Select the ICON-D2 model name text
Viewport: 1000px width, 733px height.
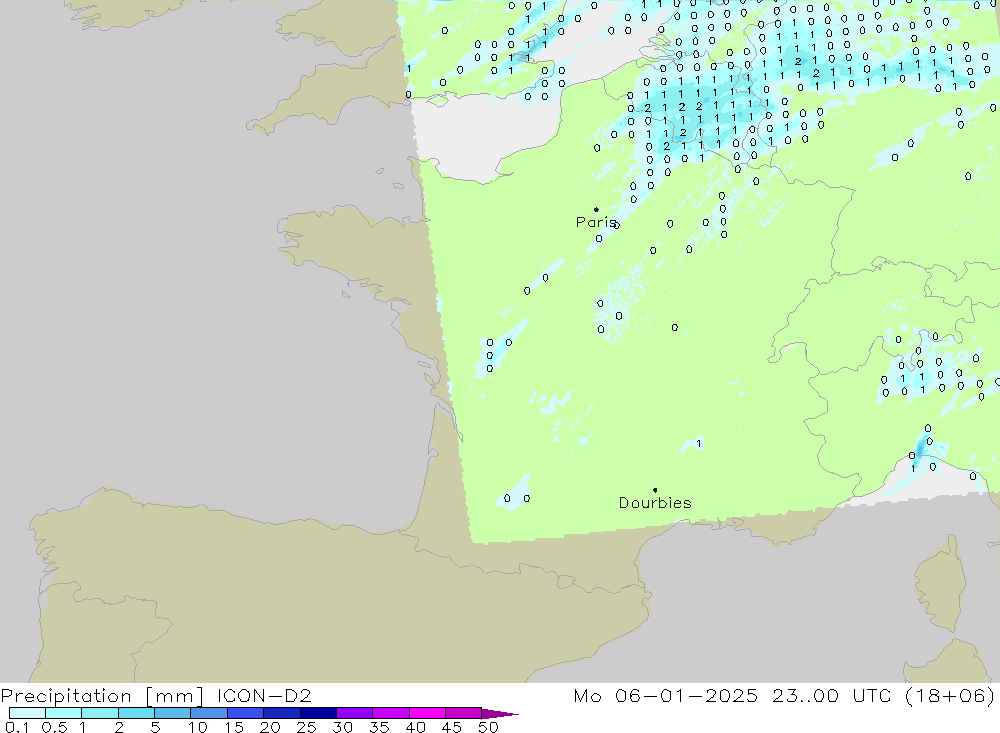[264, 696]
